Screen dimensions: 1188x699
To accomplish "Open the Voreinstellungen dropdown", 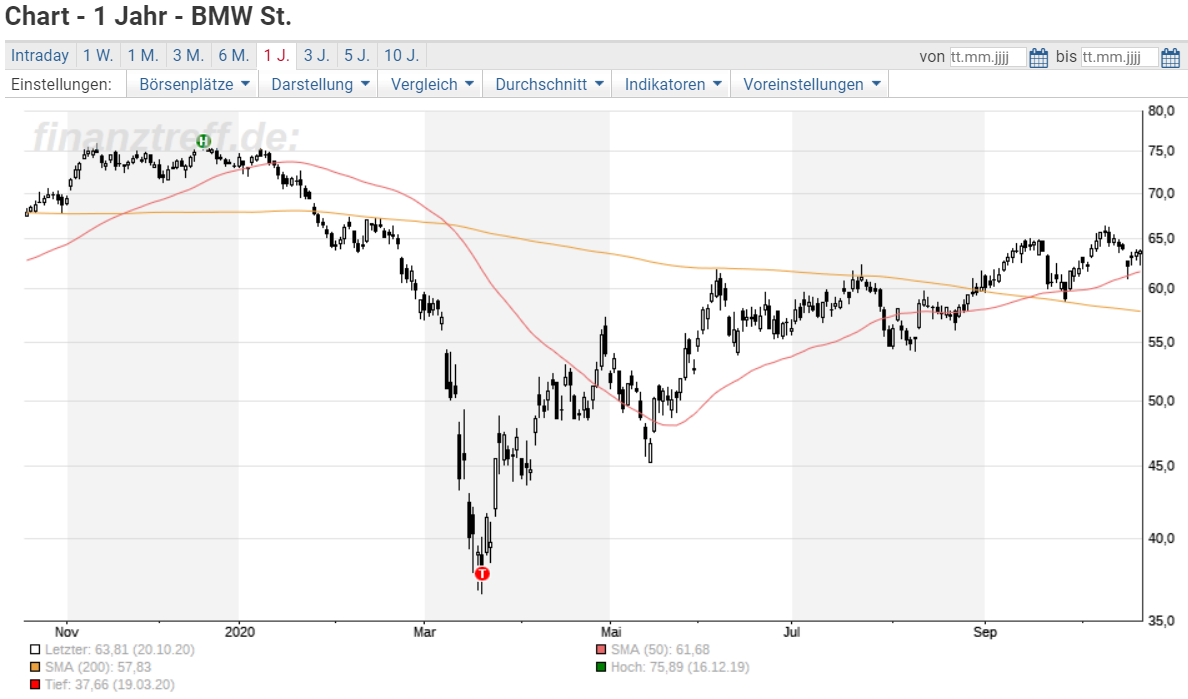I will (x=811, y=84).
